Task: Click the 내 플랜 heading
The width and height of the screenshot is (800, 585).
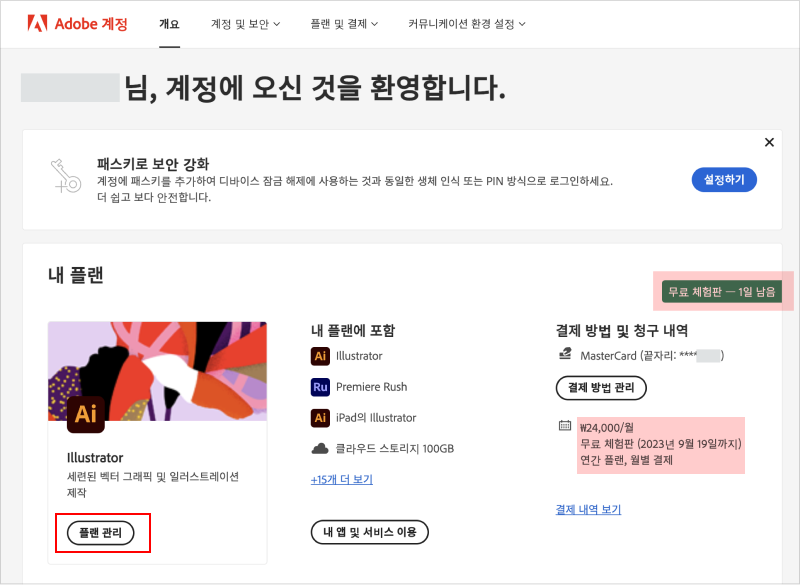Action: (76, 275)
